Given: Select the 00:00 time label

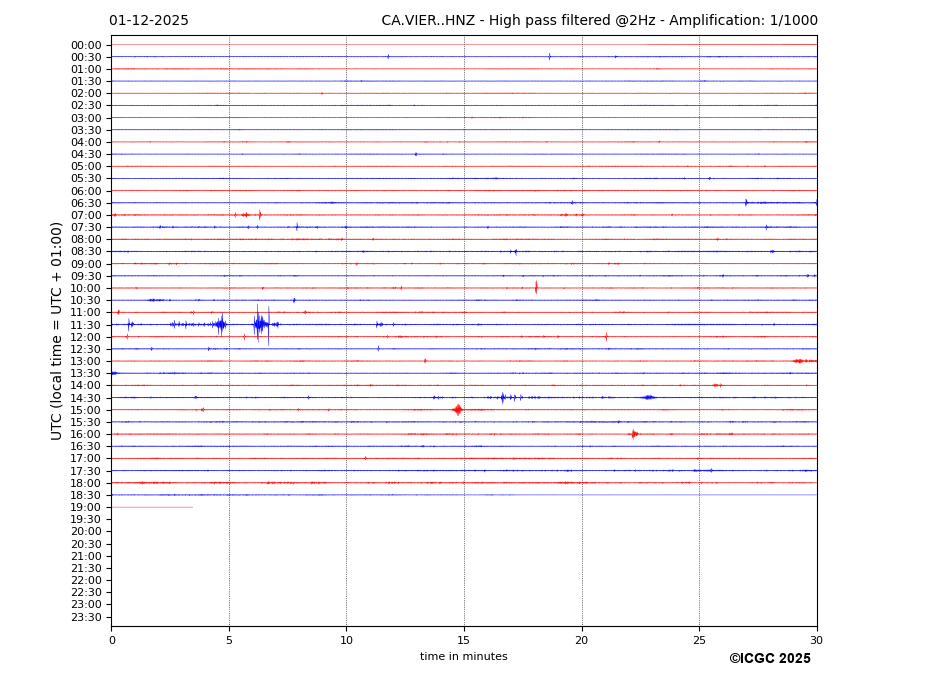Looking at the screenshot, I should click(86, 45).
